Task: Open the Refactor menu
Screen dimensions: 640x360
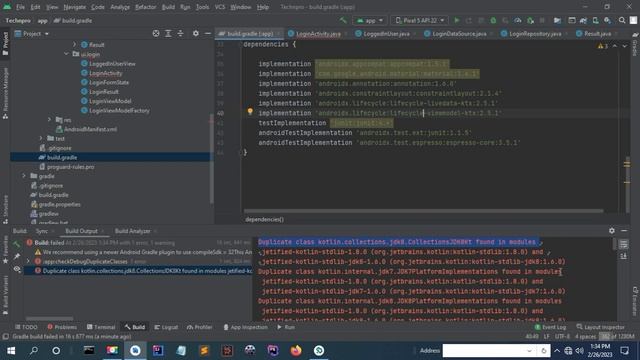Action: point(145,7)
